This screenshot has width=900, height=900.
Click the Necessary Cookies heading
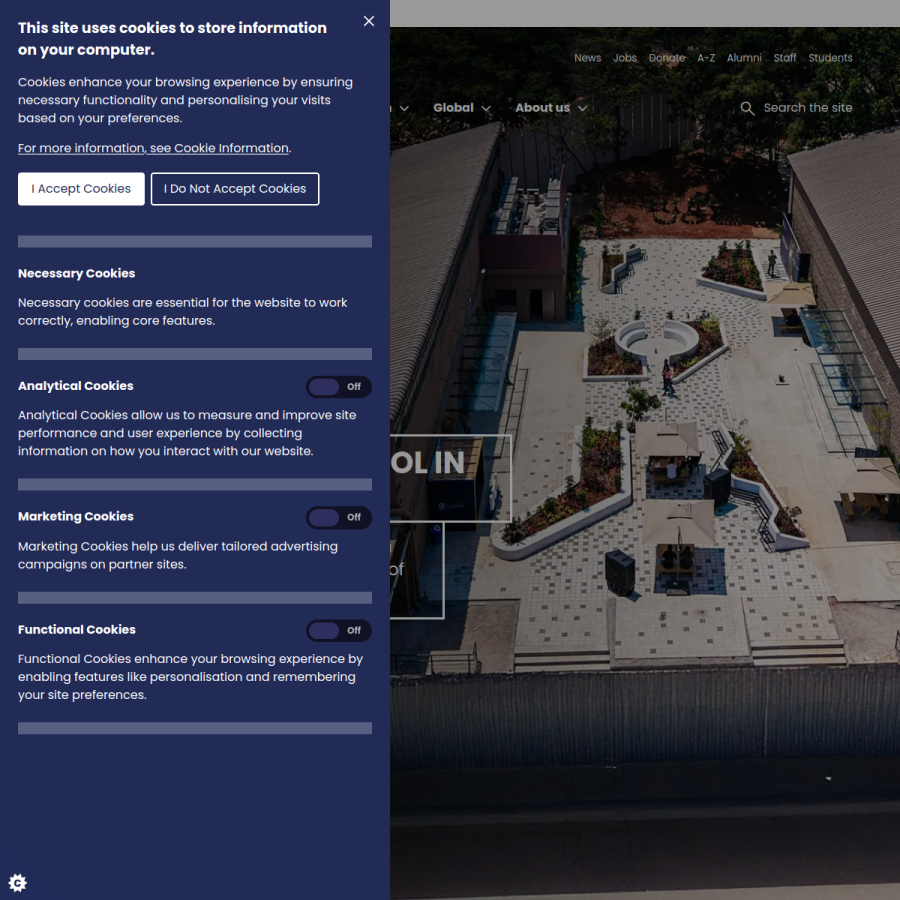pos(76,273)
